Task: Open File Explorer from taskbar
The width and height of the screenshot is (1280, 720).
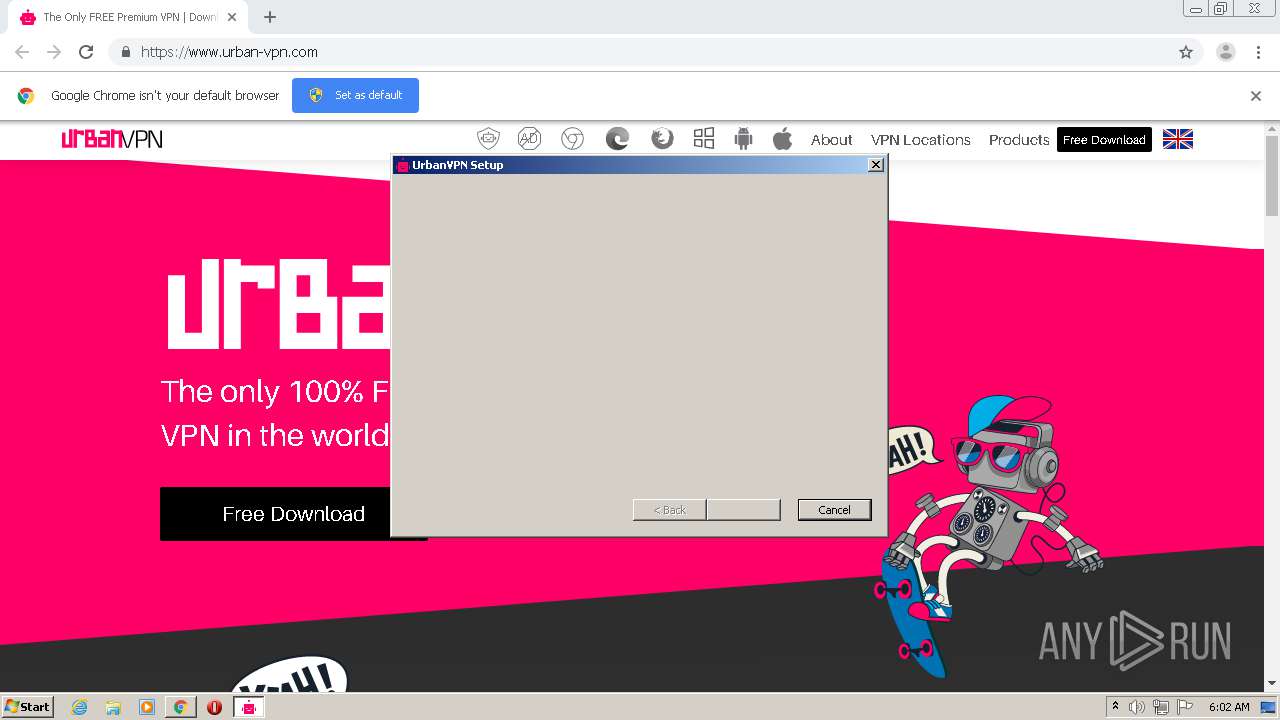Action: (x=113, y=707)
